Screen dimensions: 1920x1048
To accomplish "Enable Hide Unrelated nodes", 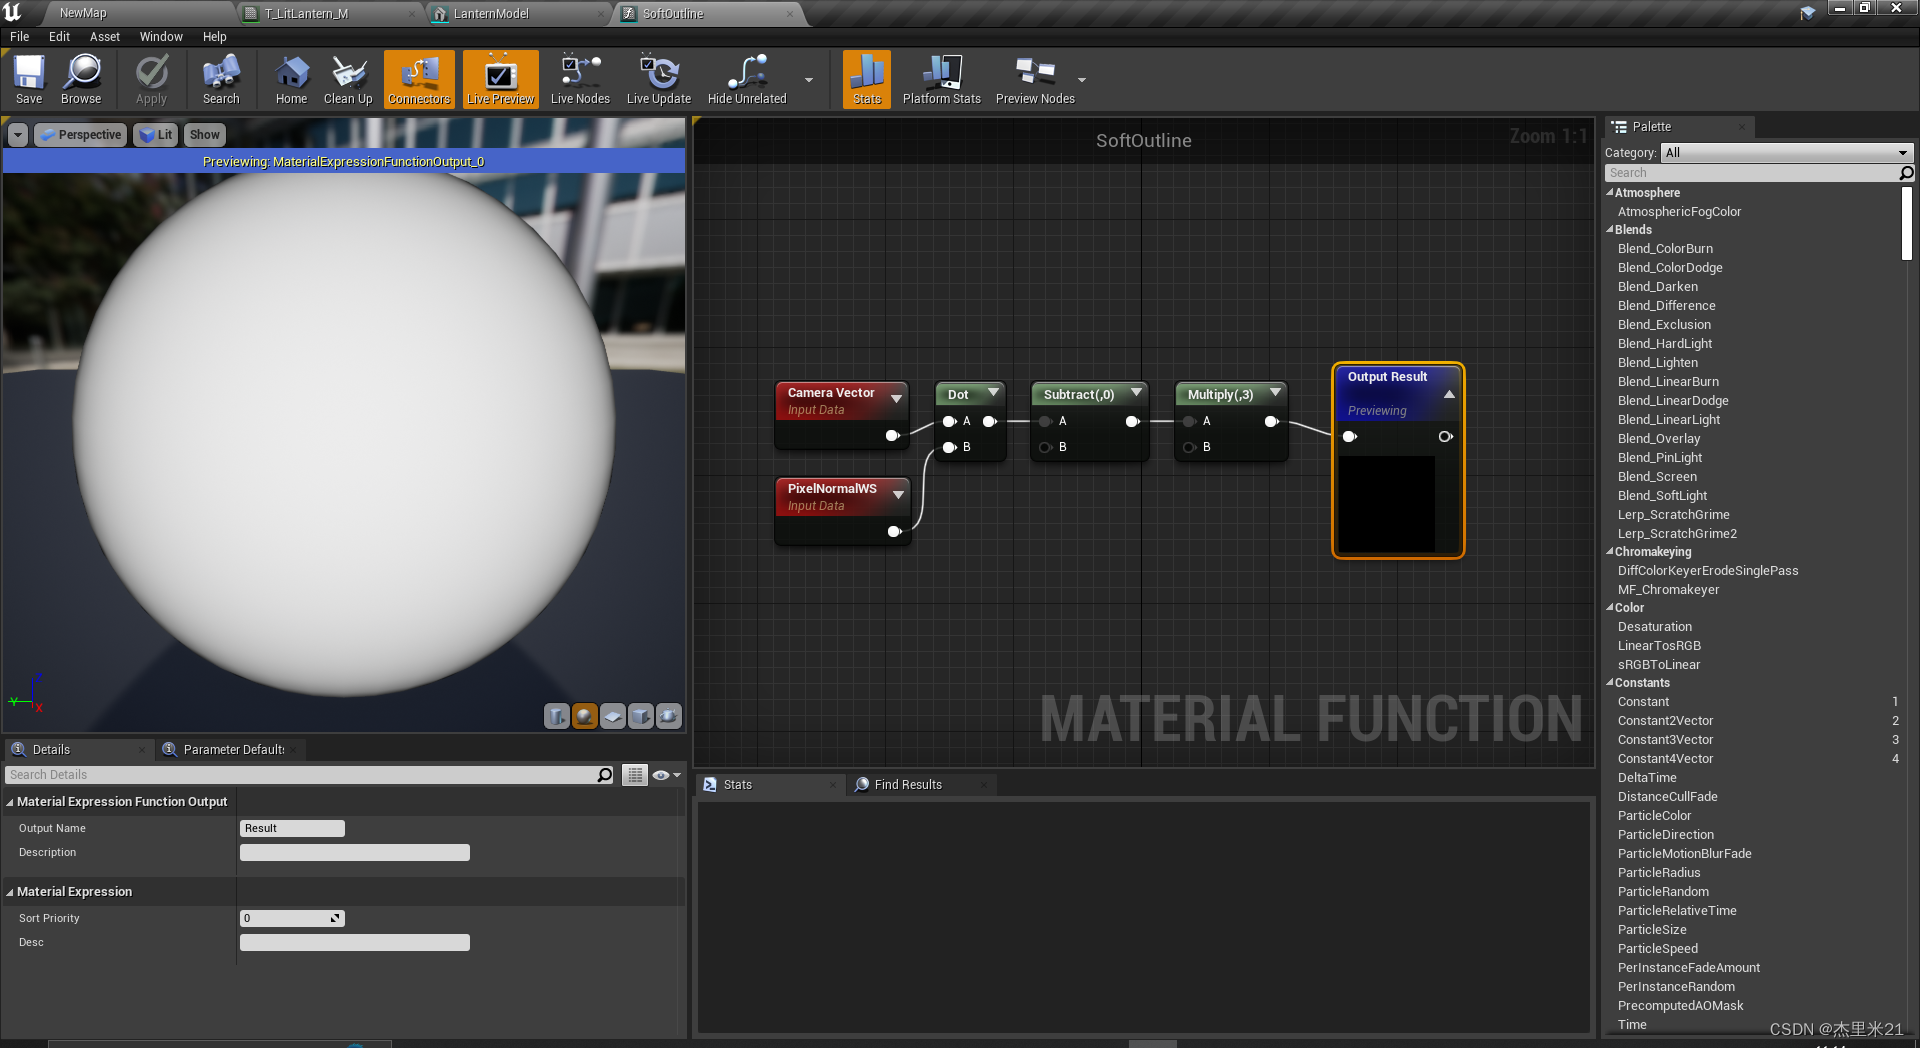I will [x=745, y=79].
